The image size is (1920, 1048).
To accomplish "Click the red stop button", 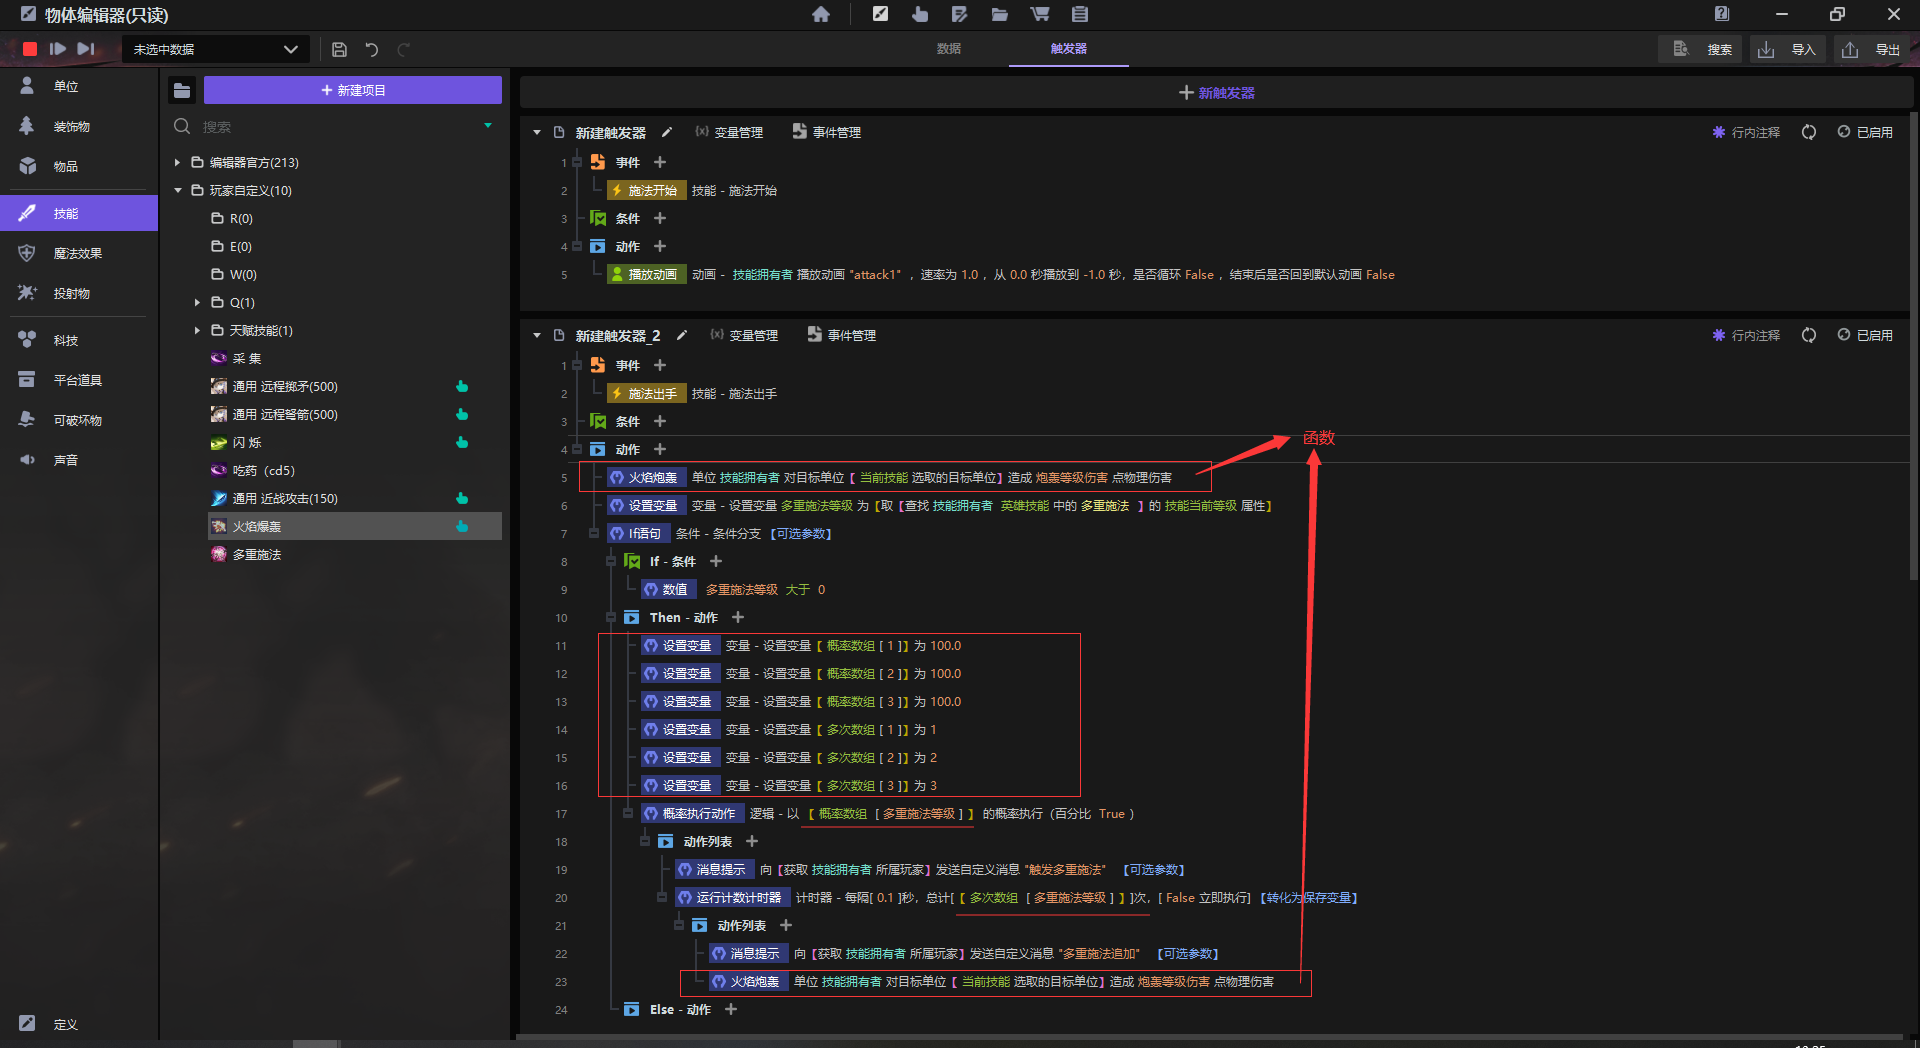I will click(30, 49).
